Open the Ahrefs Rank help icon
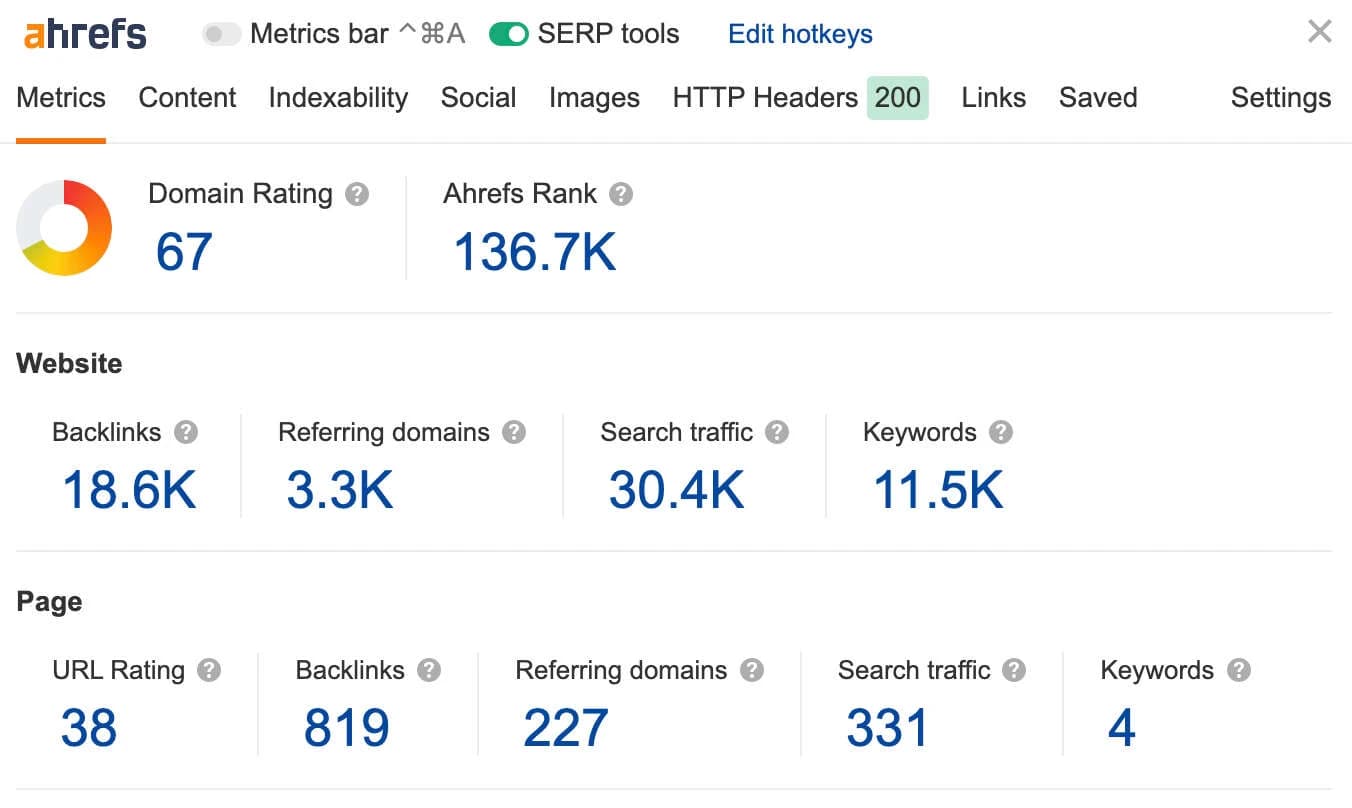The height and width of the screenshot is (808, 1352). [622, 195]
